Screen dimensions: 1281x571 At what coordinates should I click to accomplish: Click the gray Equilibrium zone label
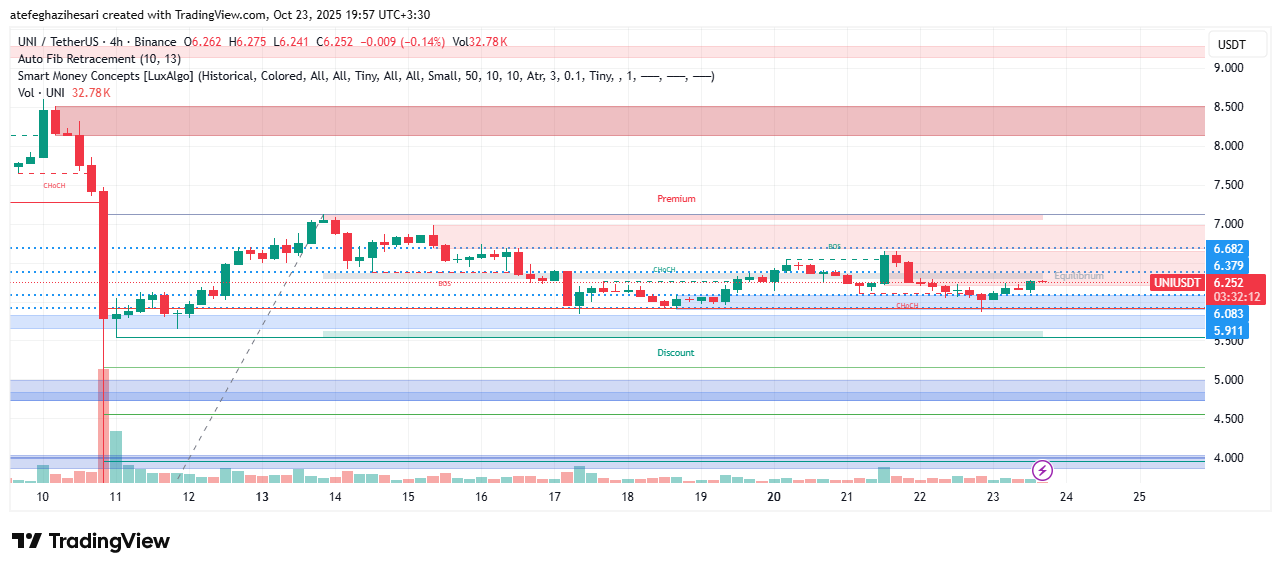tap(1077, 276)
